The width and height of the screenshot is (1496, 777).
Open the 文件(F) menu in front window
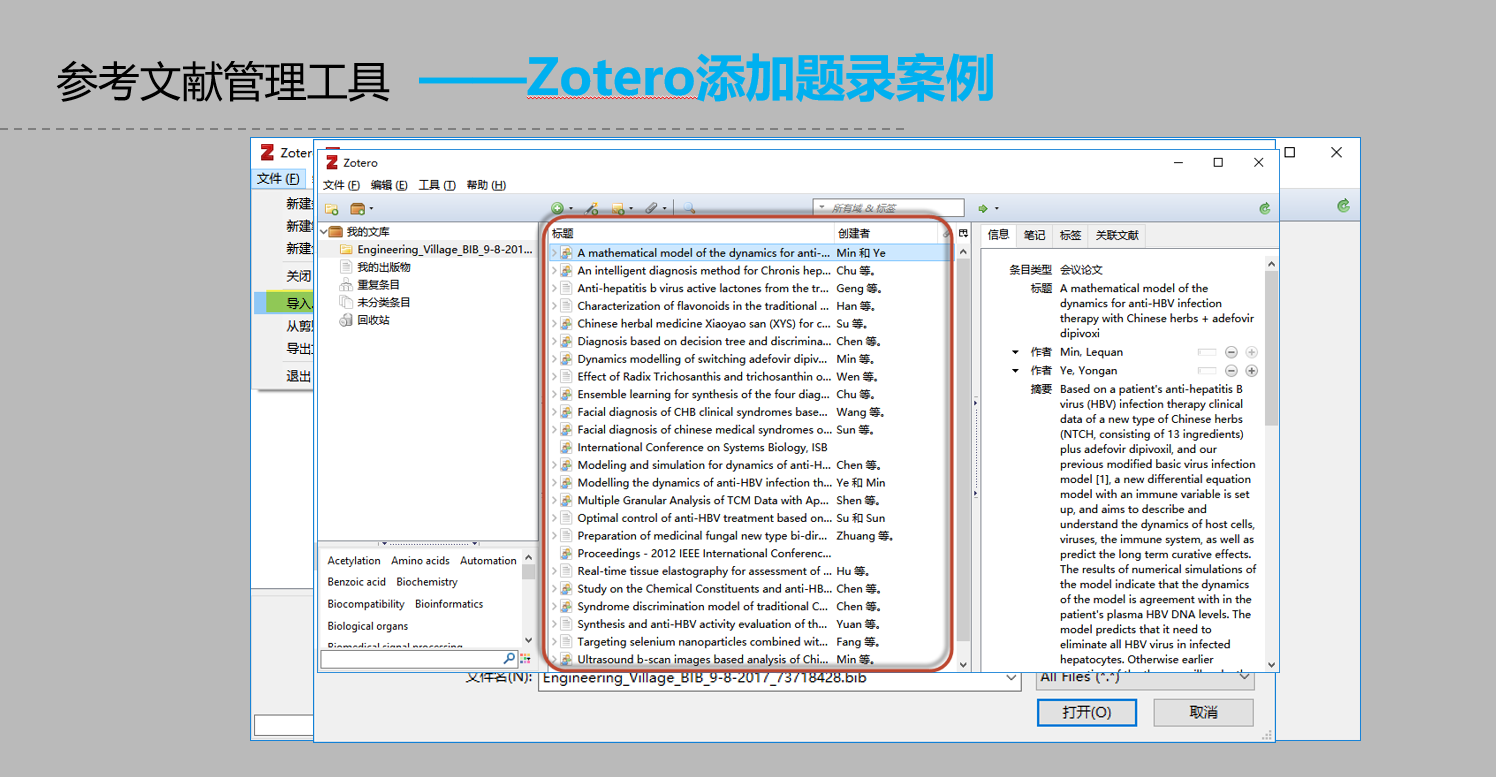pyautogui.click(x=341, y=185)
